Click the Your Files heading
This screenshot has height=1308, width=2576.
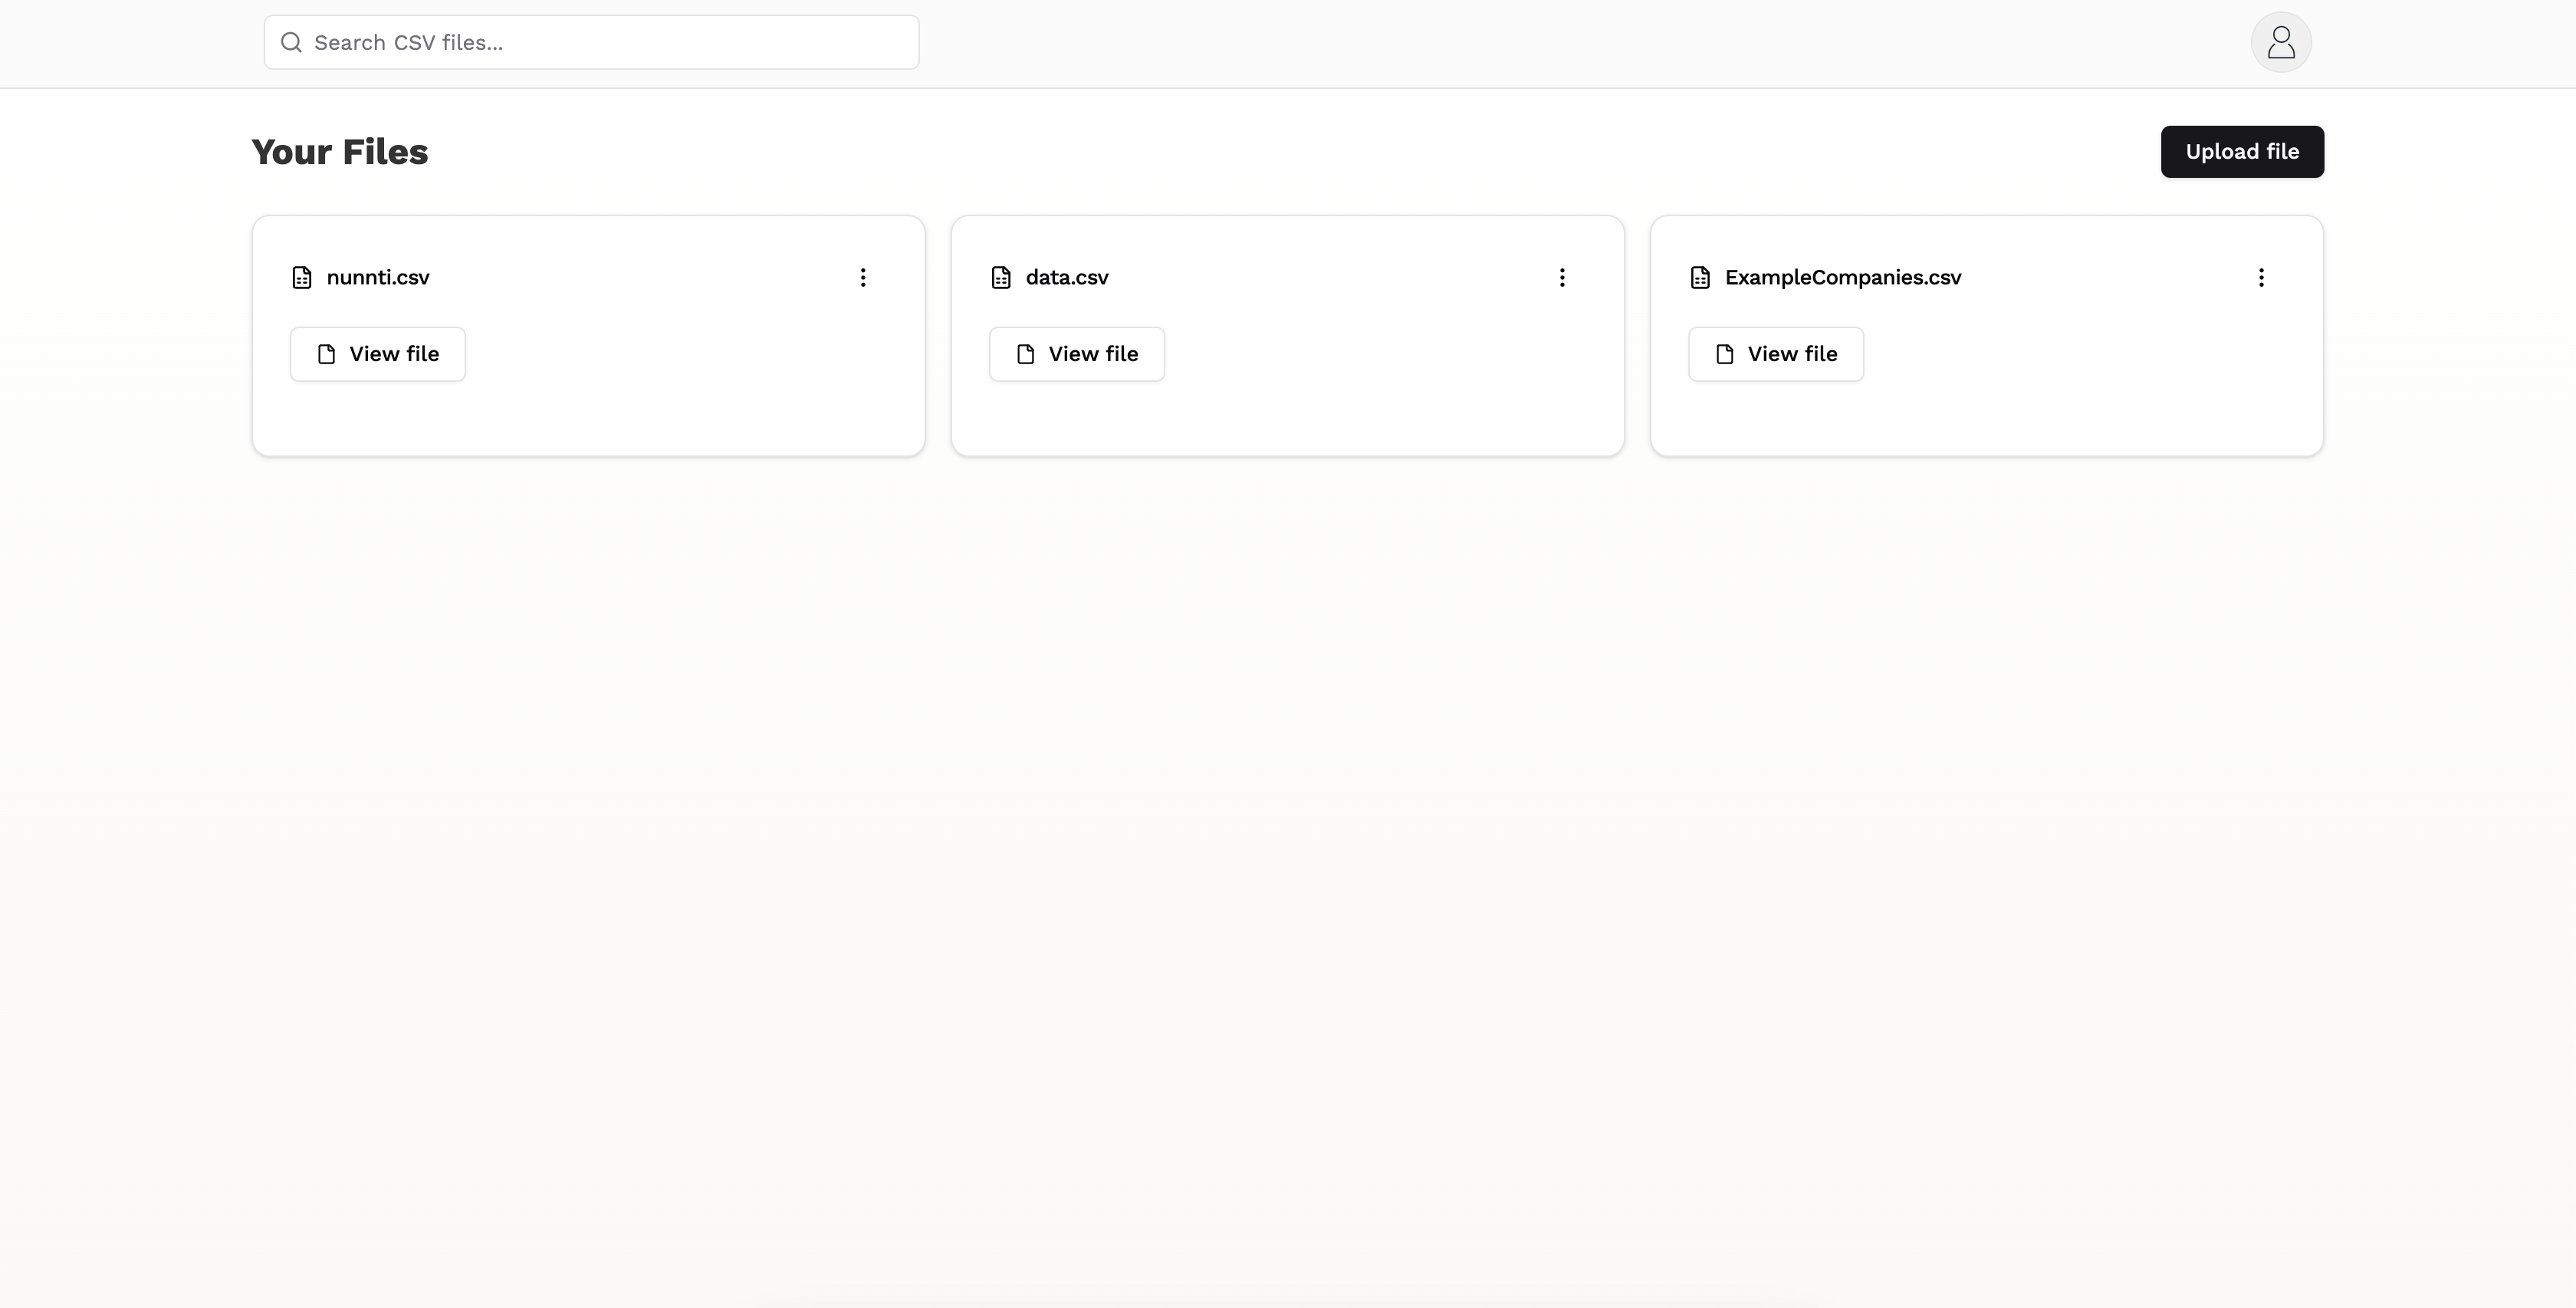point(340,152)
